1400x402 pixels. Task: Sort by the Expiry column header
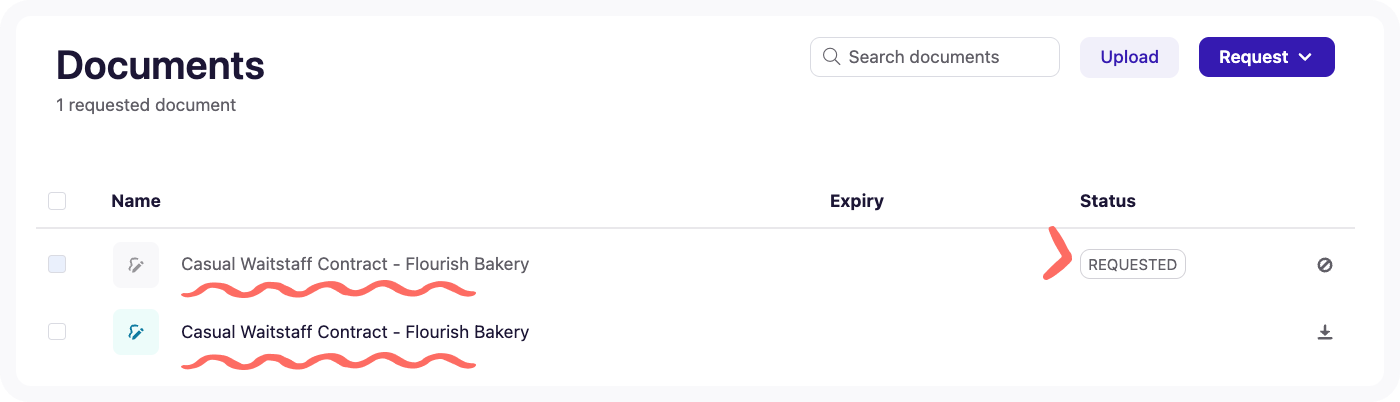click(856, 201)
